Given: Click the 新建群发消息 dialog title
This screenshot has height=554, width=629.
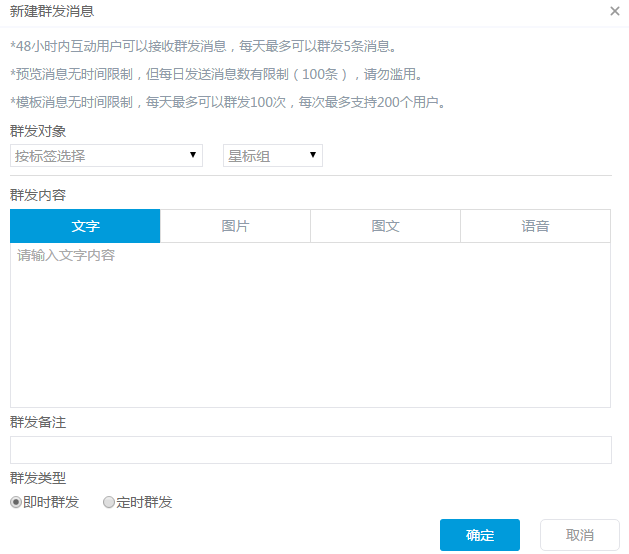Looking at the screenshot, I should point(53,11).
